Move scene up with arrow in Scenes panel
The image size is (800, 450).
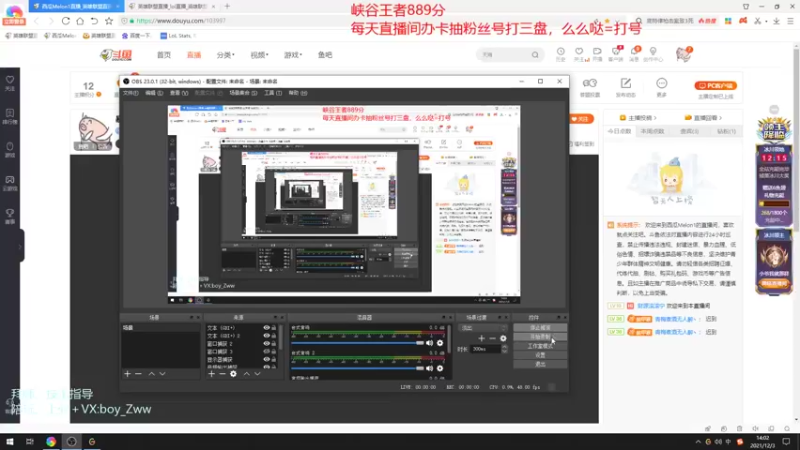click(152, 374)
